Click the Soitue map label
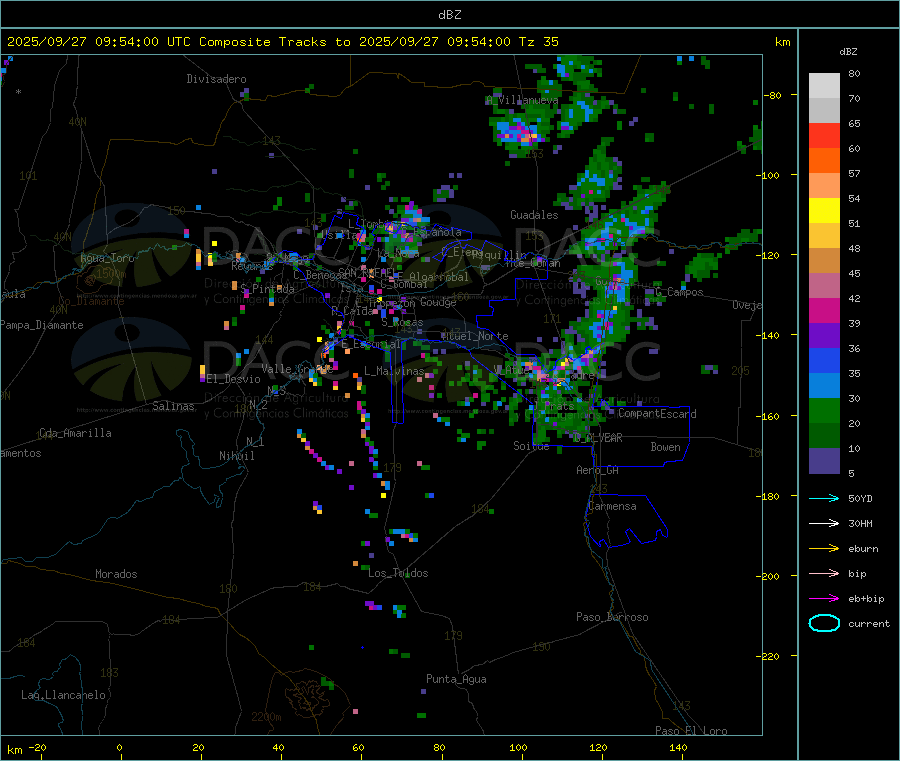 point(531,446)
